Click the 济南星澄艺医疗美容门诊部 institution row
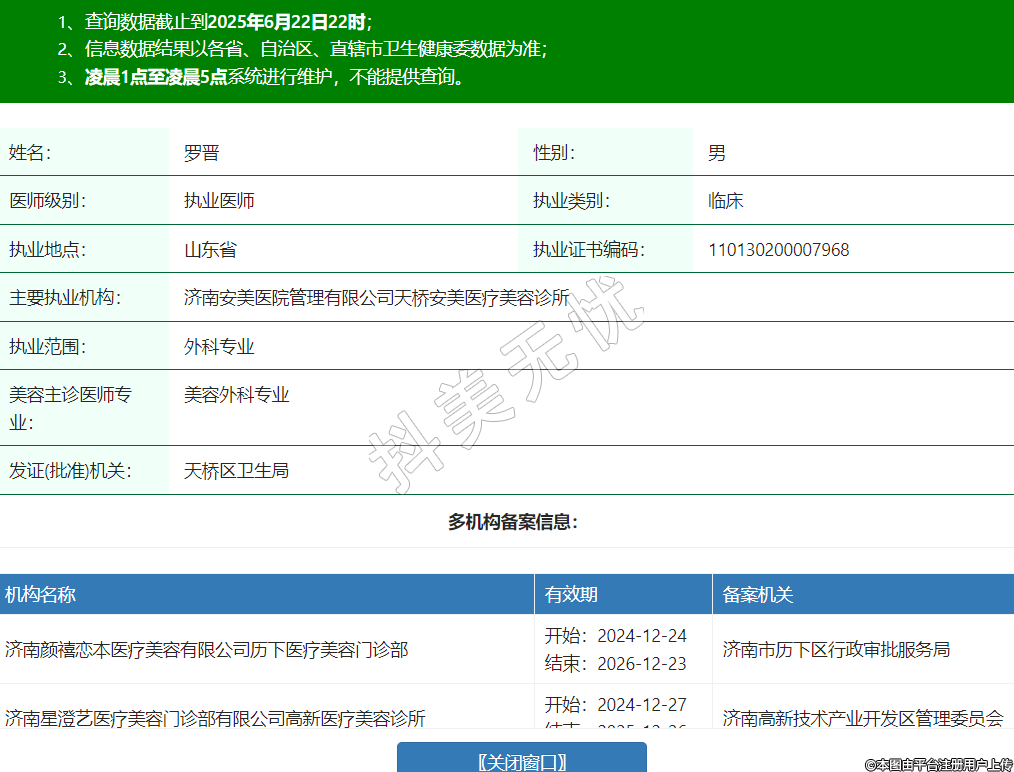Image resolution: width=1014 pixels, height=772 pixels. point(215,718)
